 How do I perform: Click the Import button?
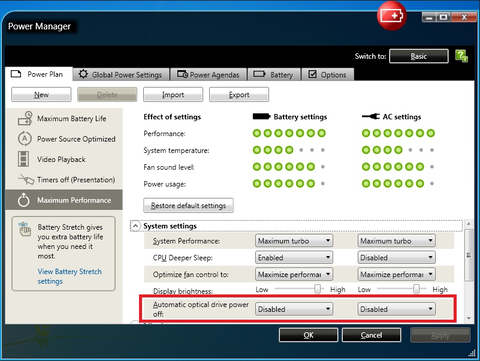point(173,95)
